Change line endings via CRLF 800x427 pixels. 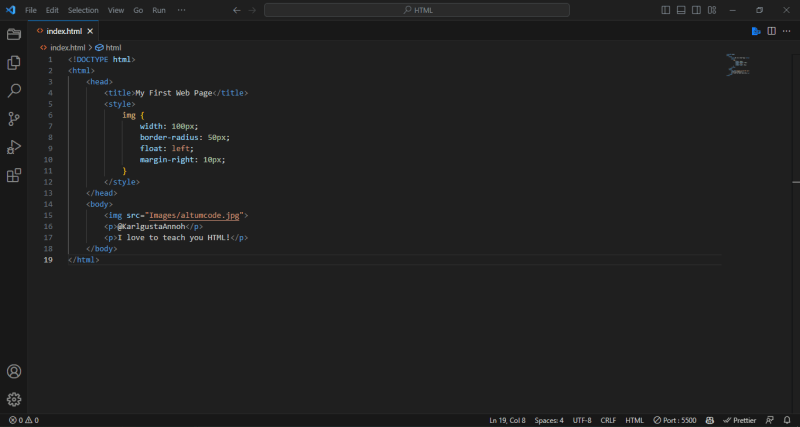point(608,420)
